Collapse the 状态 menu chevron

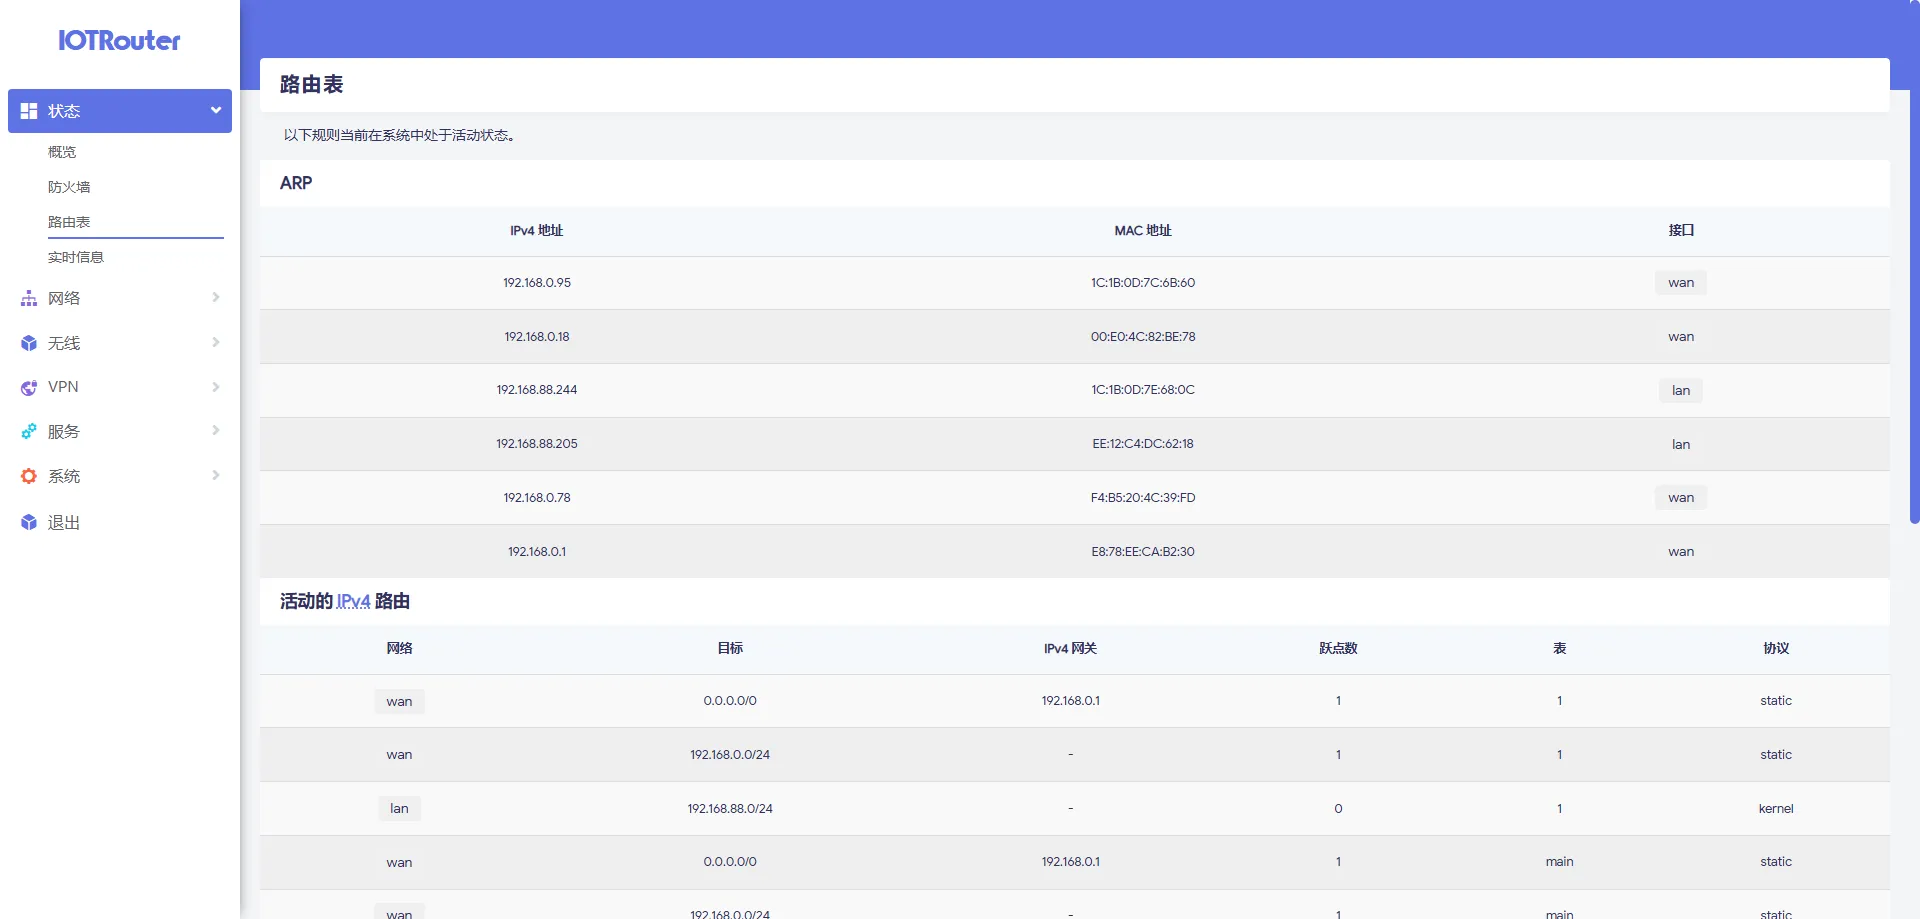point(215,111)
